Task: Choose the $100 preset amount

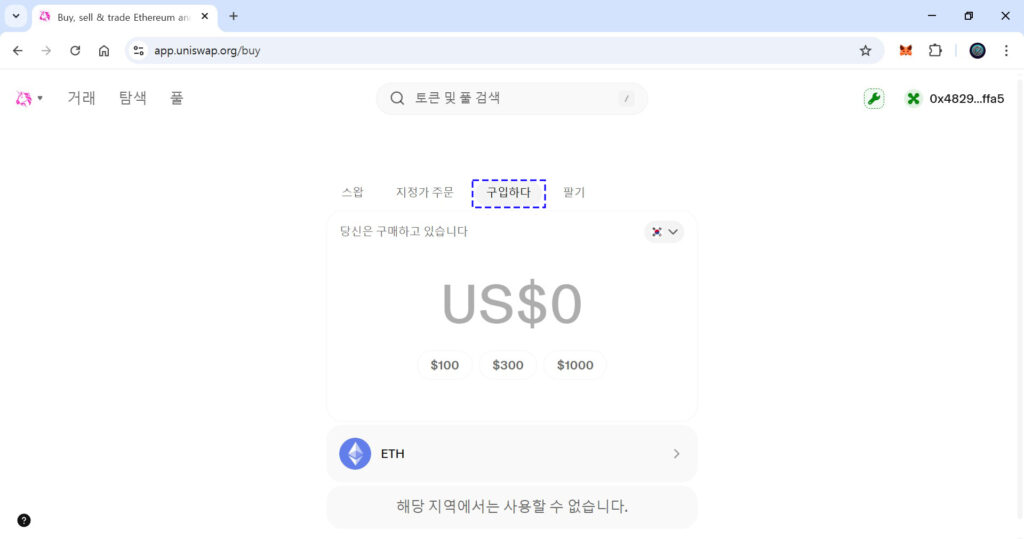Action: coord(445,365)
